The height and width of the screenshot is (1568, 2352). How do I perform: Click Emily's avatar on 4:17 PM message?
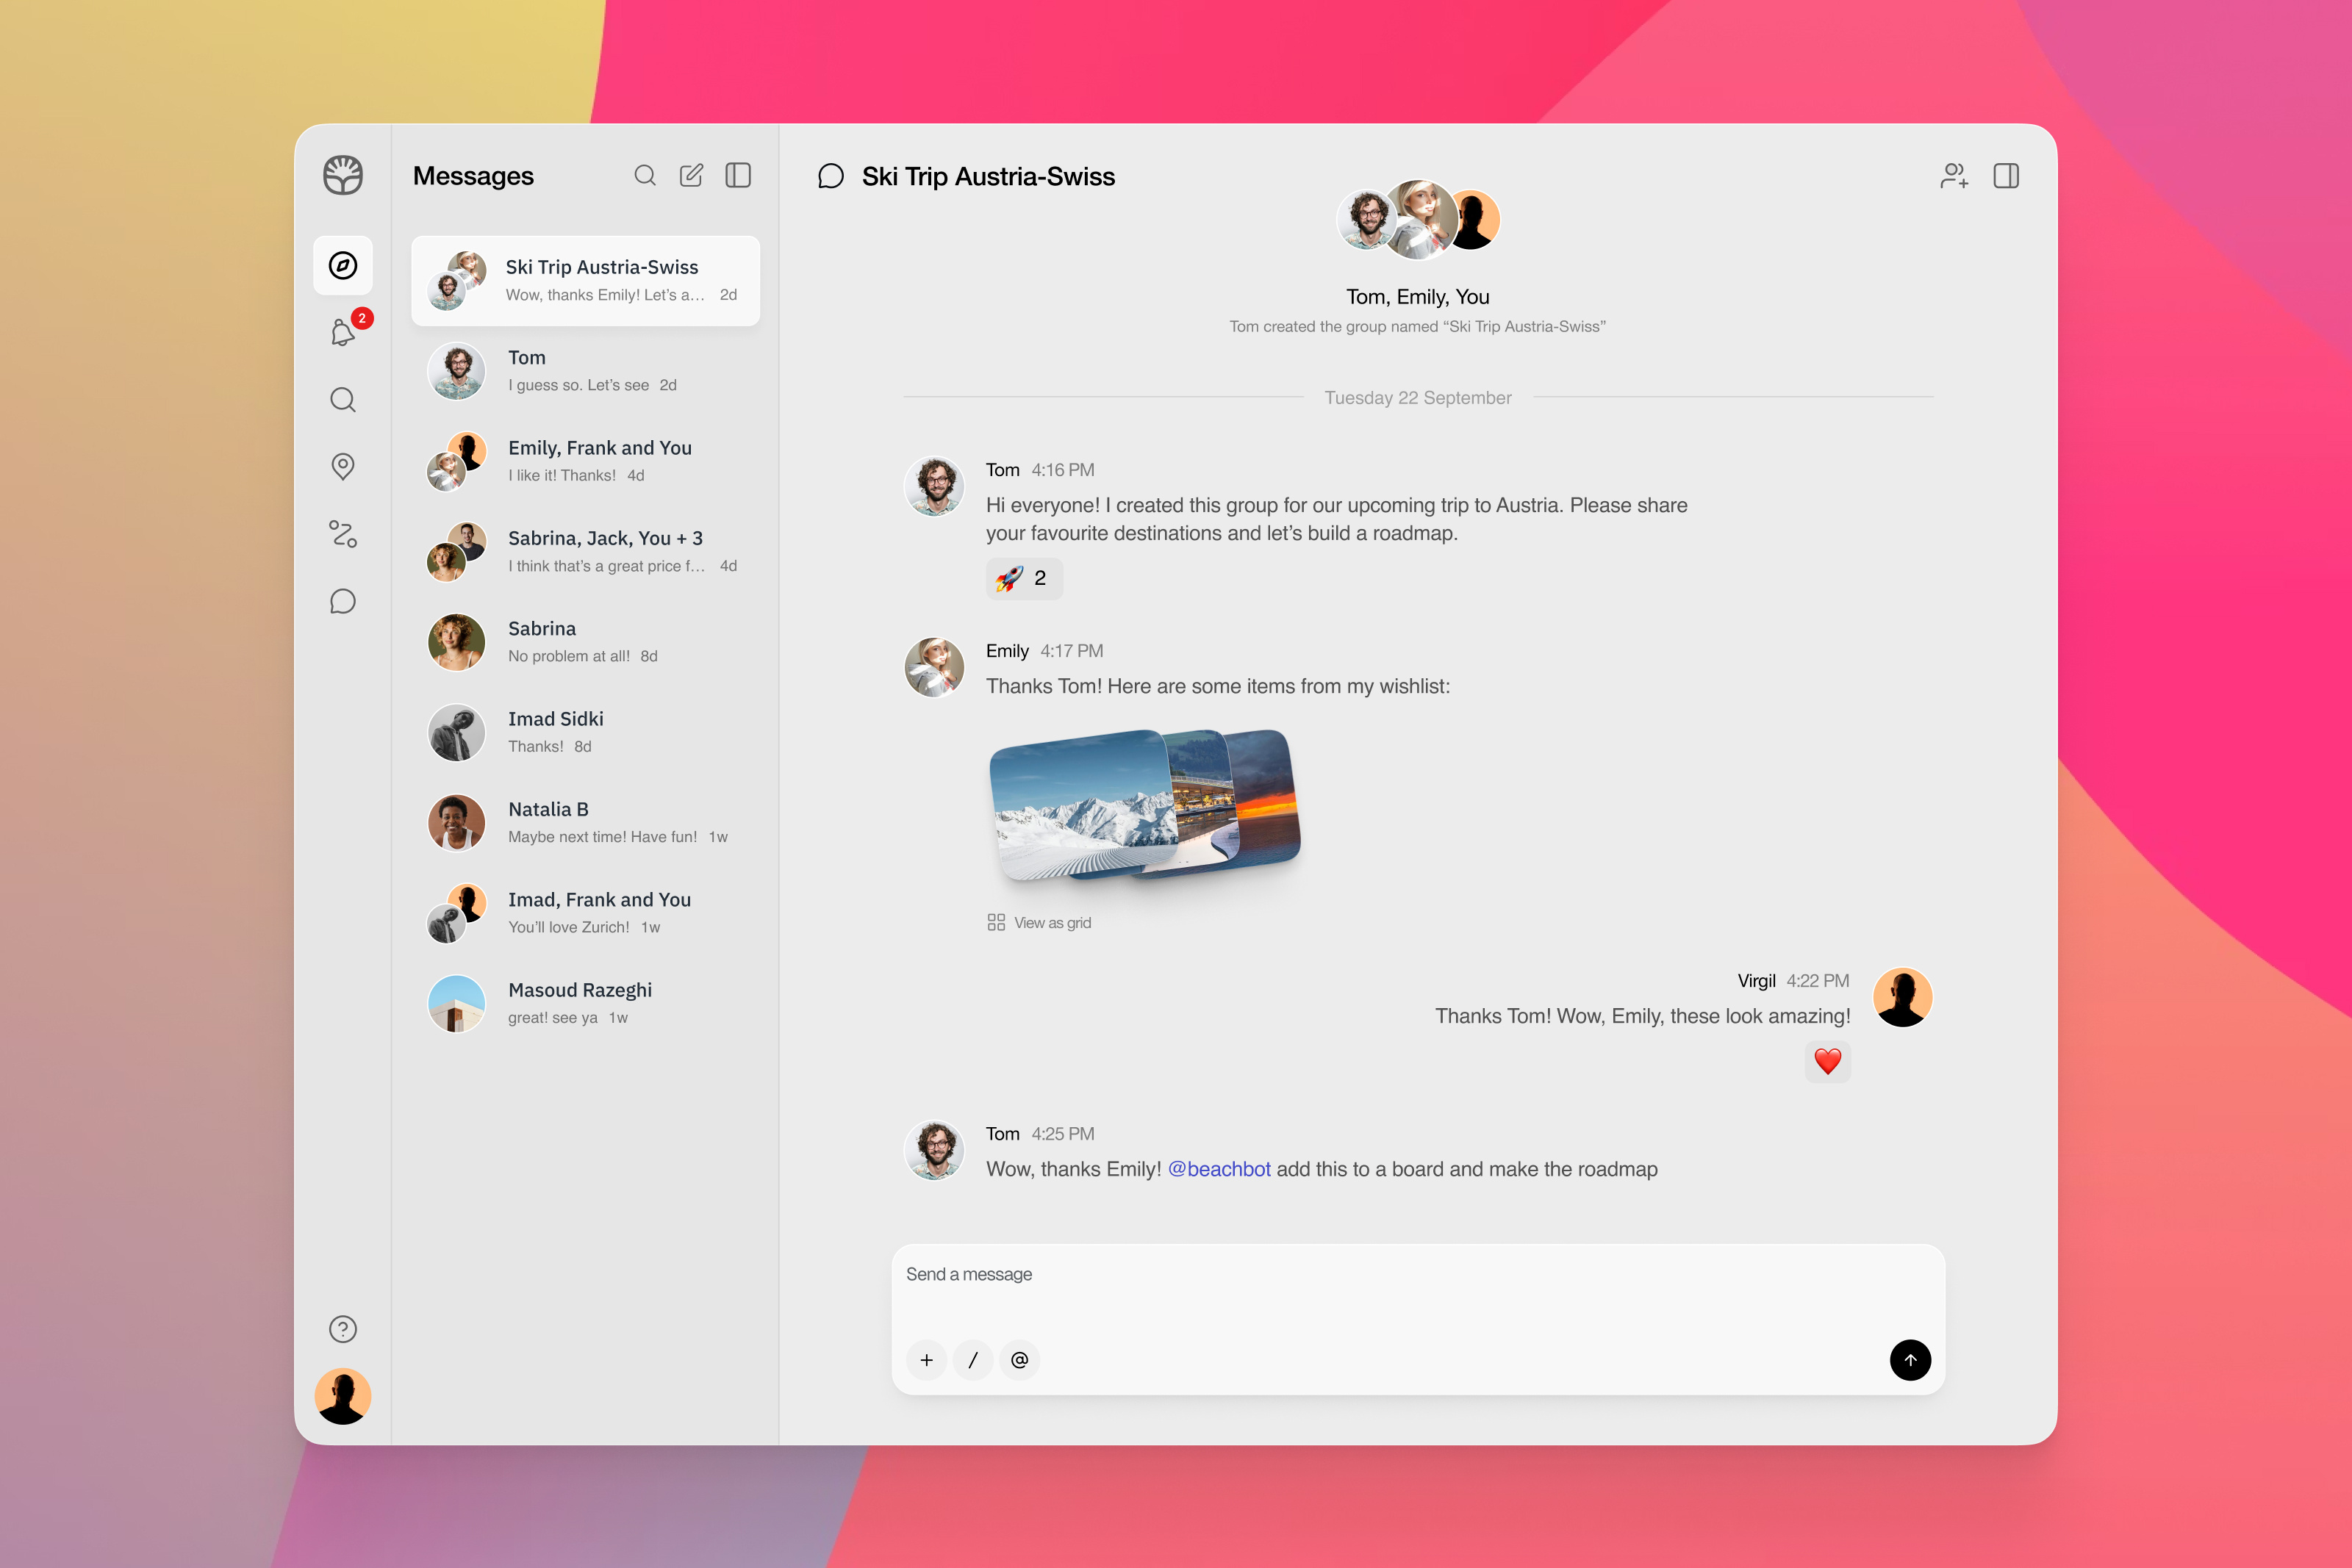[x=934, y=668]
